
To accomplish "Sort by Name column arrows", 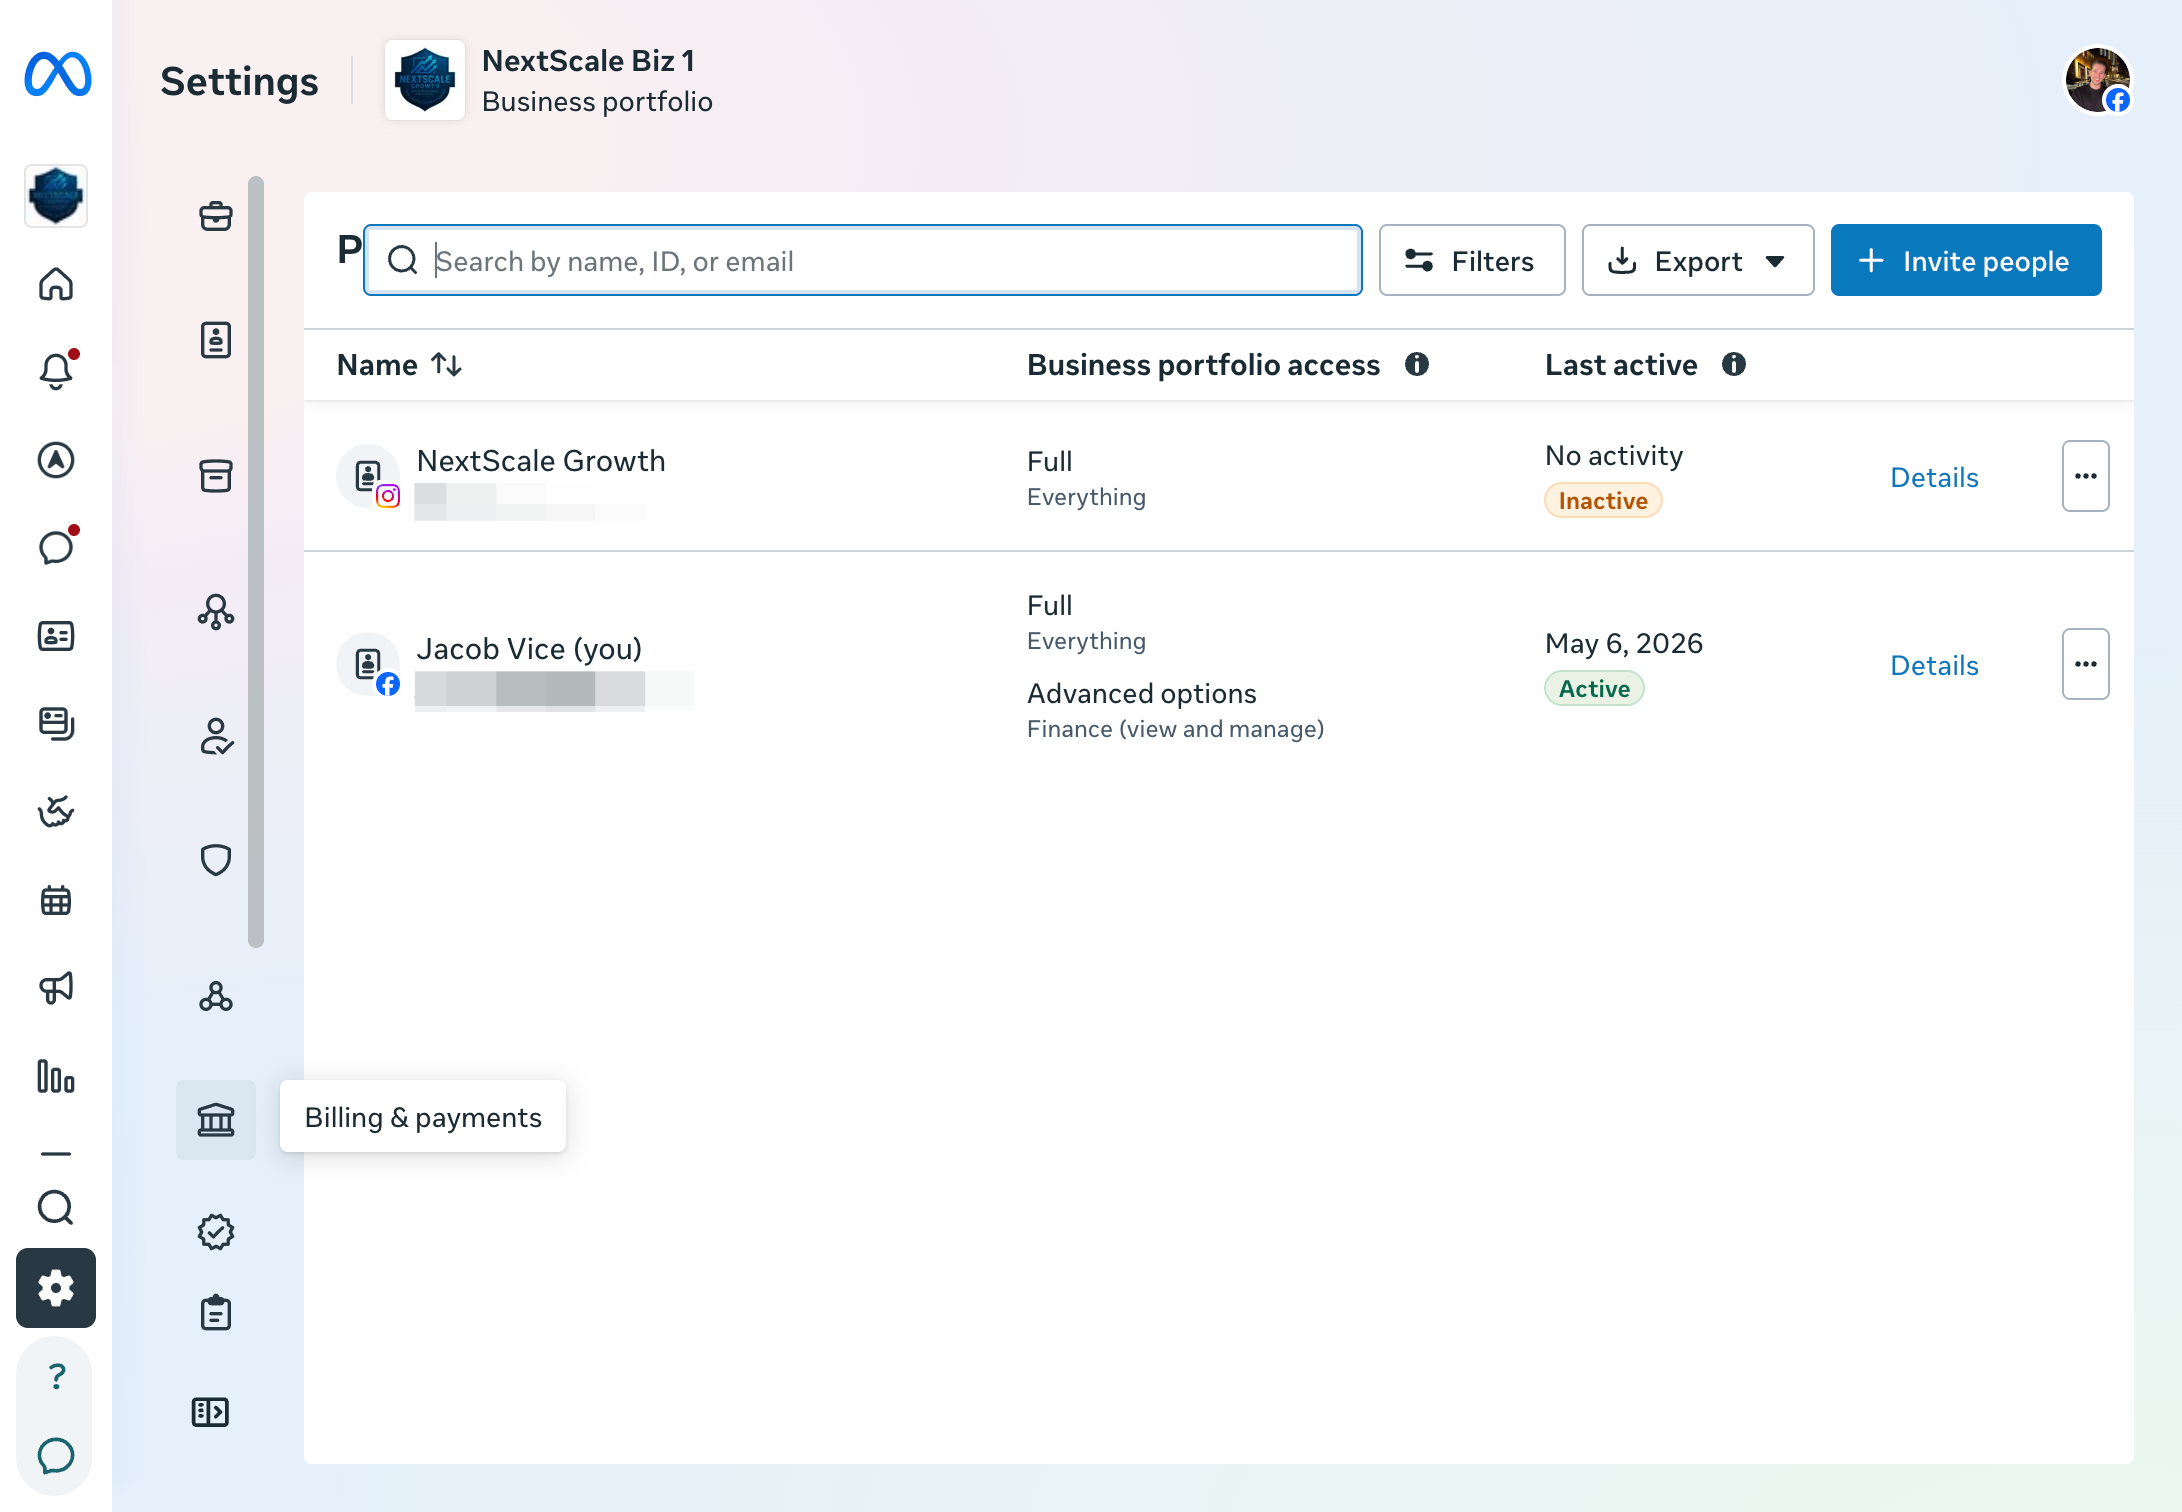I will [446, 365].
